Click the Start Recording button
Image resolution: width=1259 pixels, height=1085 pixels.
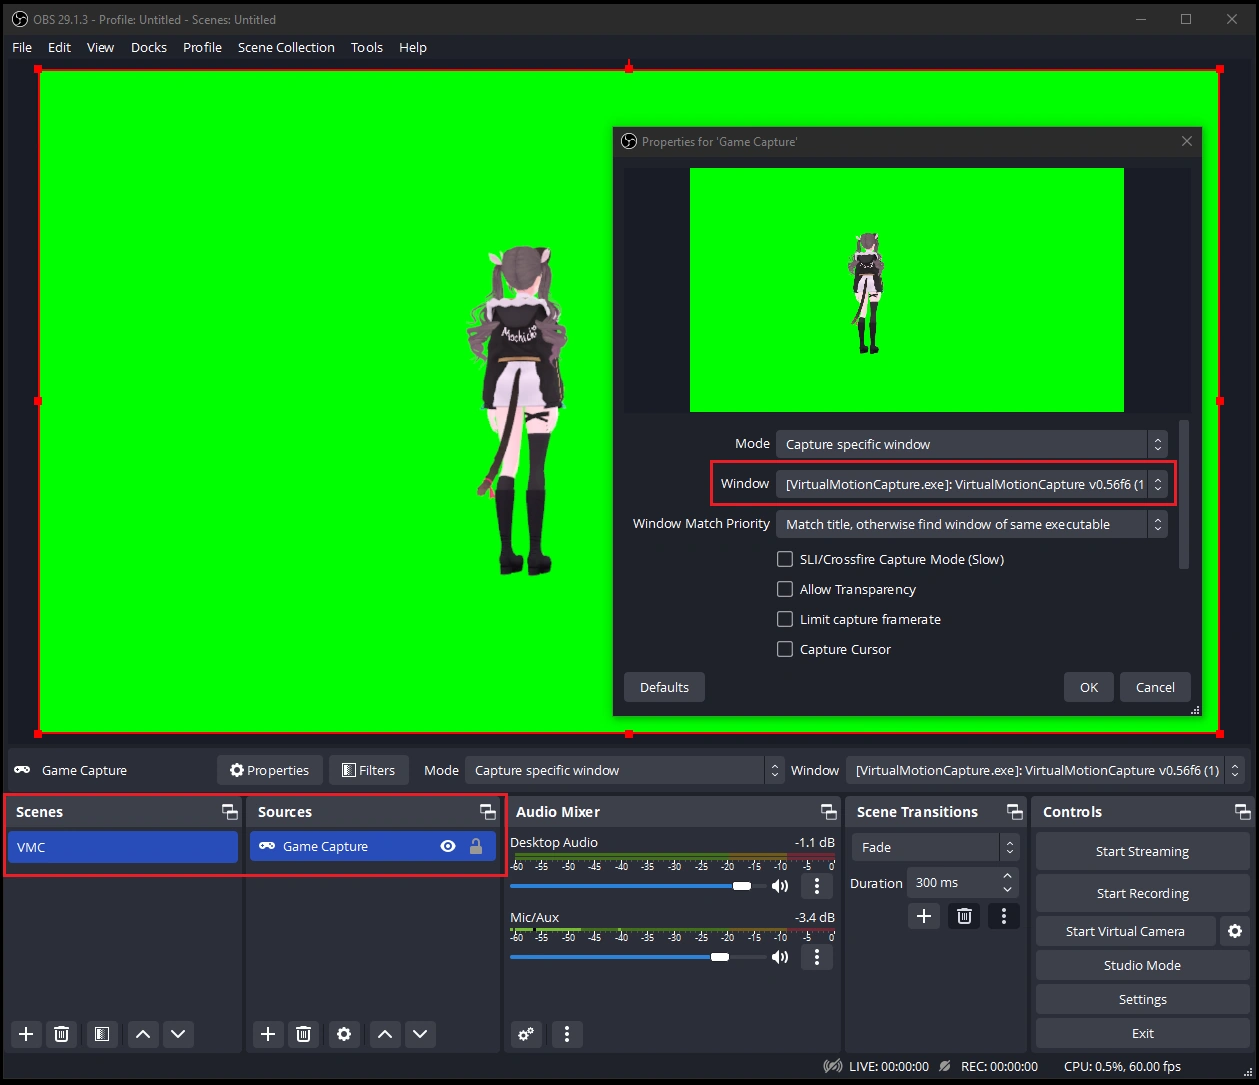[1142, 893]
